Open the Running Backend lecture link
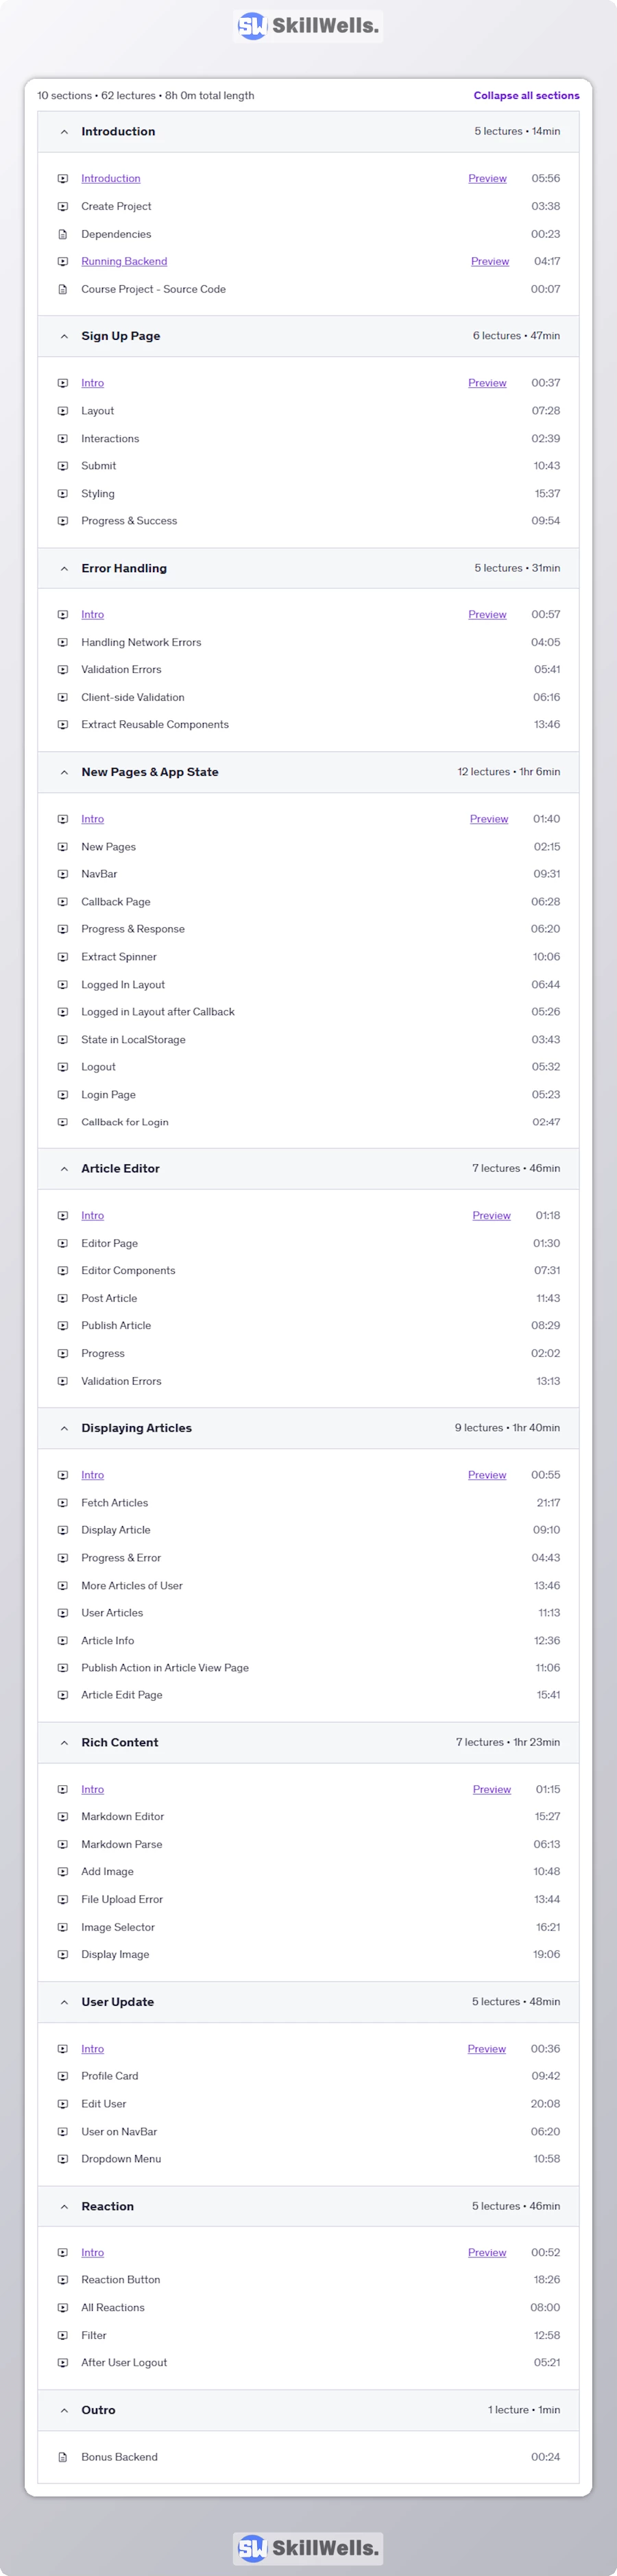 [124, 261]
